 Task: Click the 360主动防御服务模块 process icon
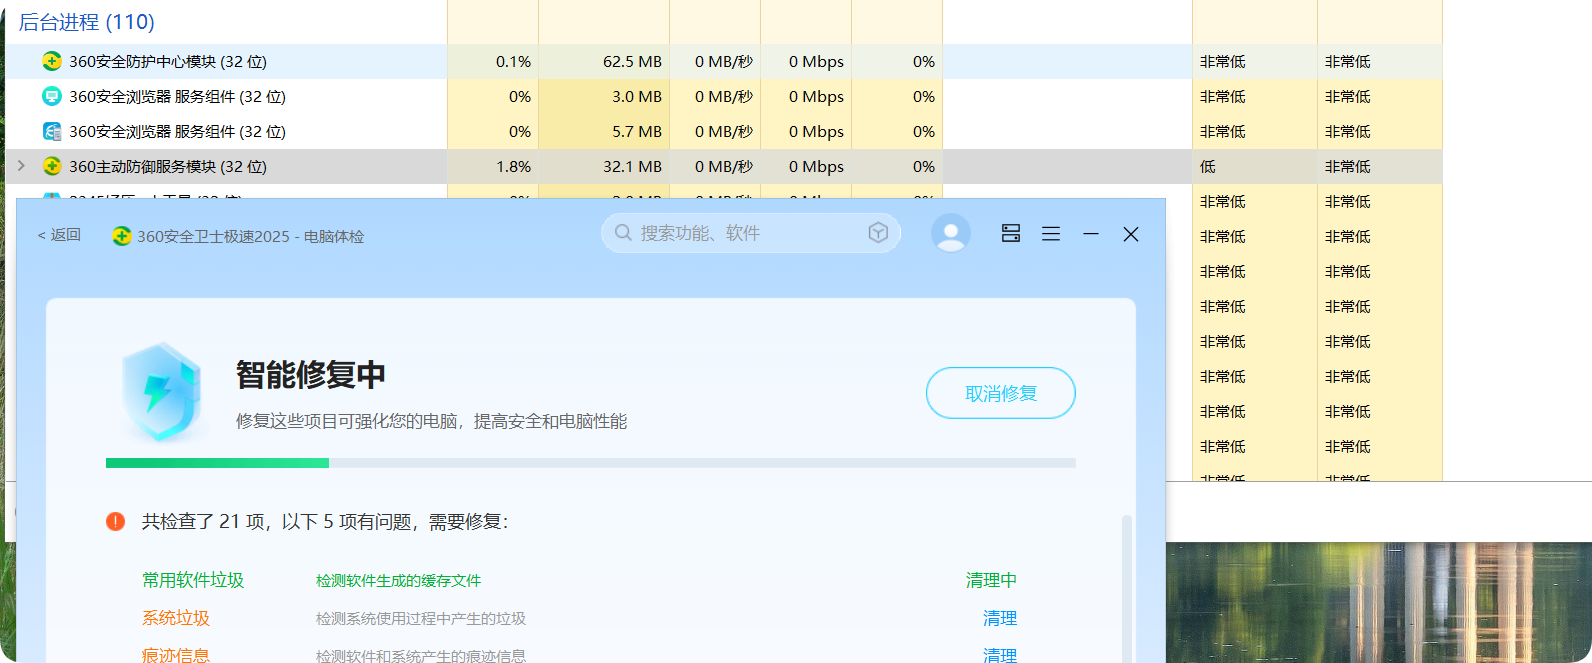pyautogui.click(x=52, y=166)
